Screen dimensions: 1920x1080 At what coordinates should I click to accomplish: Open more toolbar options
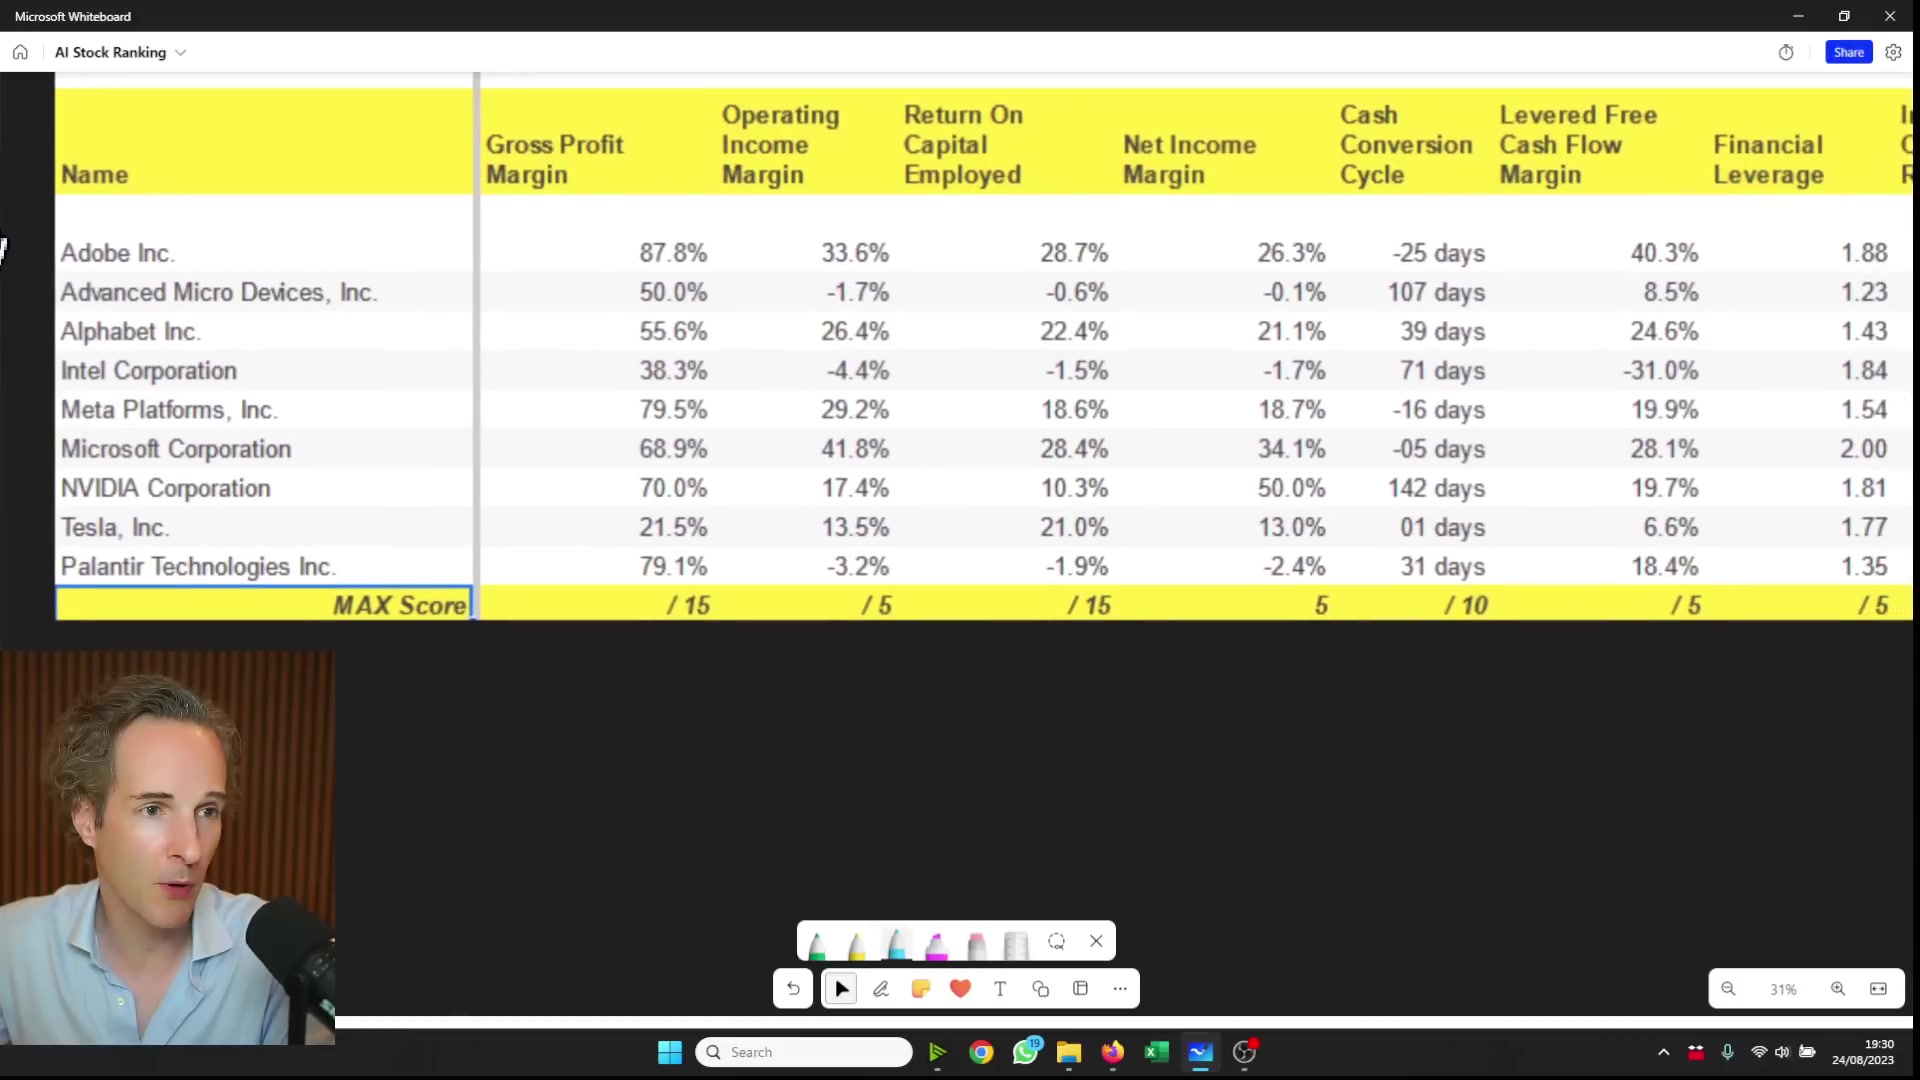pyautogui.click(x=1120, y=989)
